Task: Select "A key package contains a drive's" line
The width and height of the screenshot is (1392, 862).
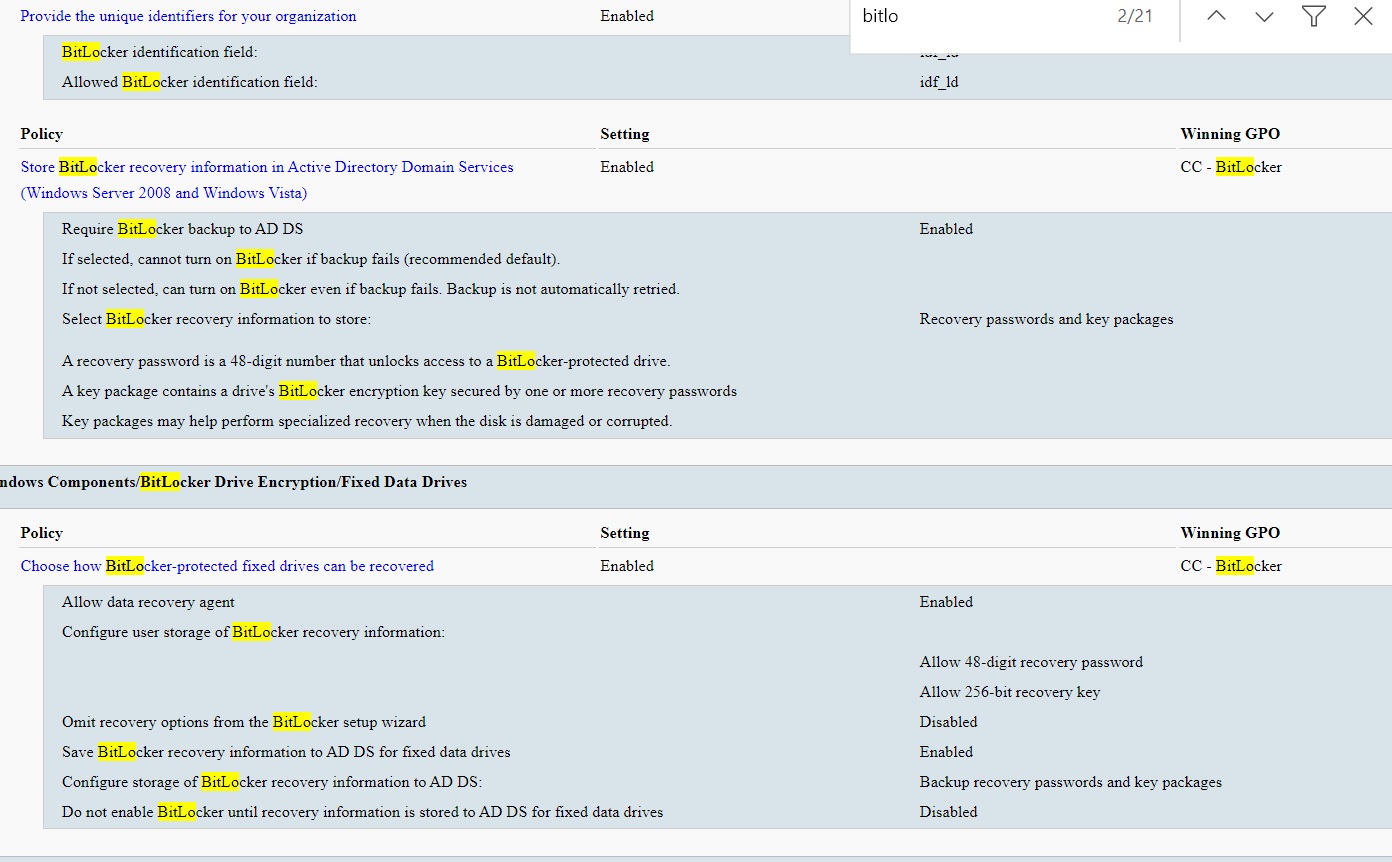Action: (399, 391)
